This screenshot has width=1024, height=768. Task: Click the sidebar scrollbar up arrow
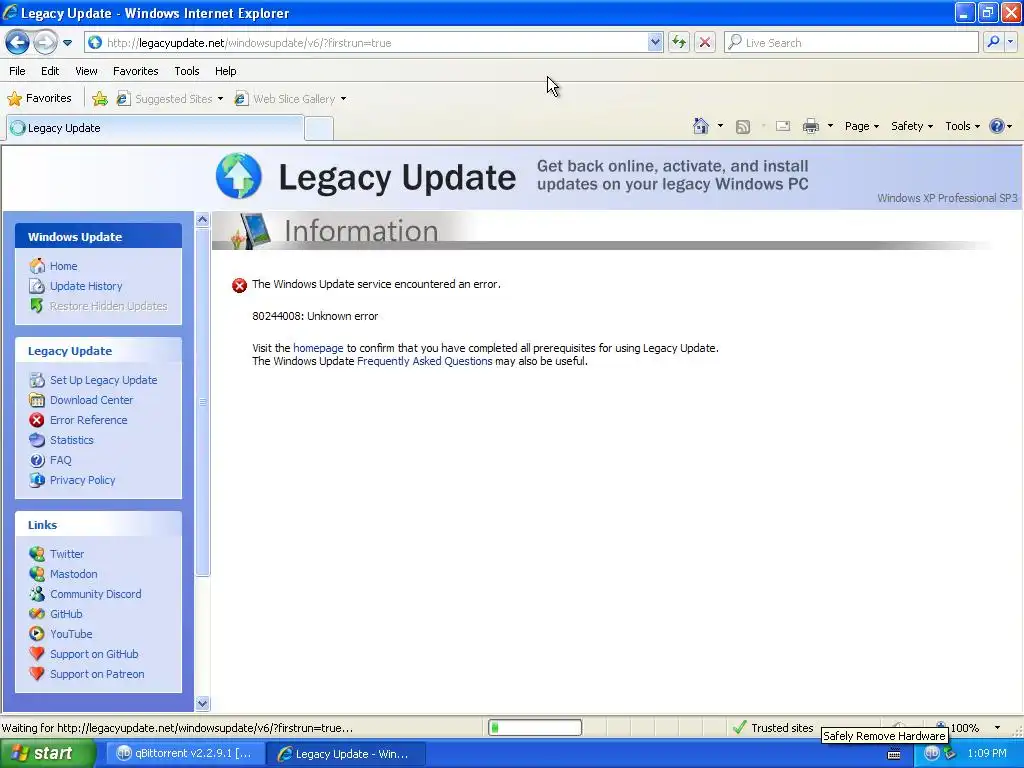pos(202,220)
